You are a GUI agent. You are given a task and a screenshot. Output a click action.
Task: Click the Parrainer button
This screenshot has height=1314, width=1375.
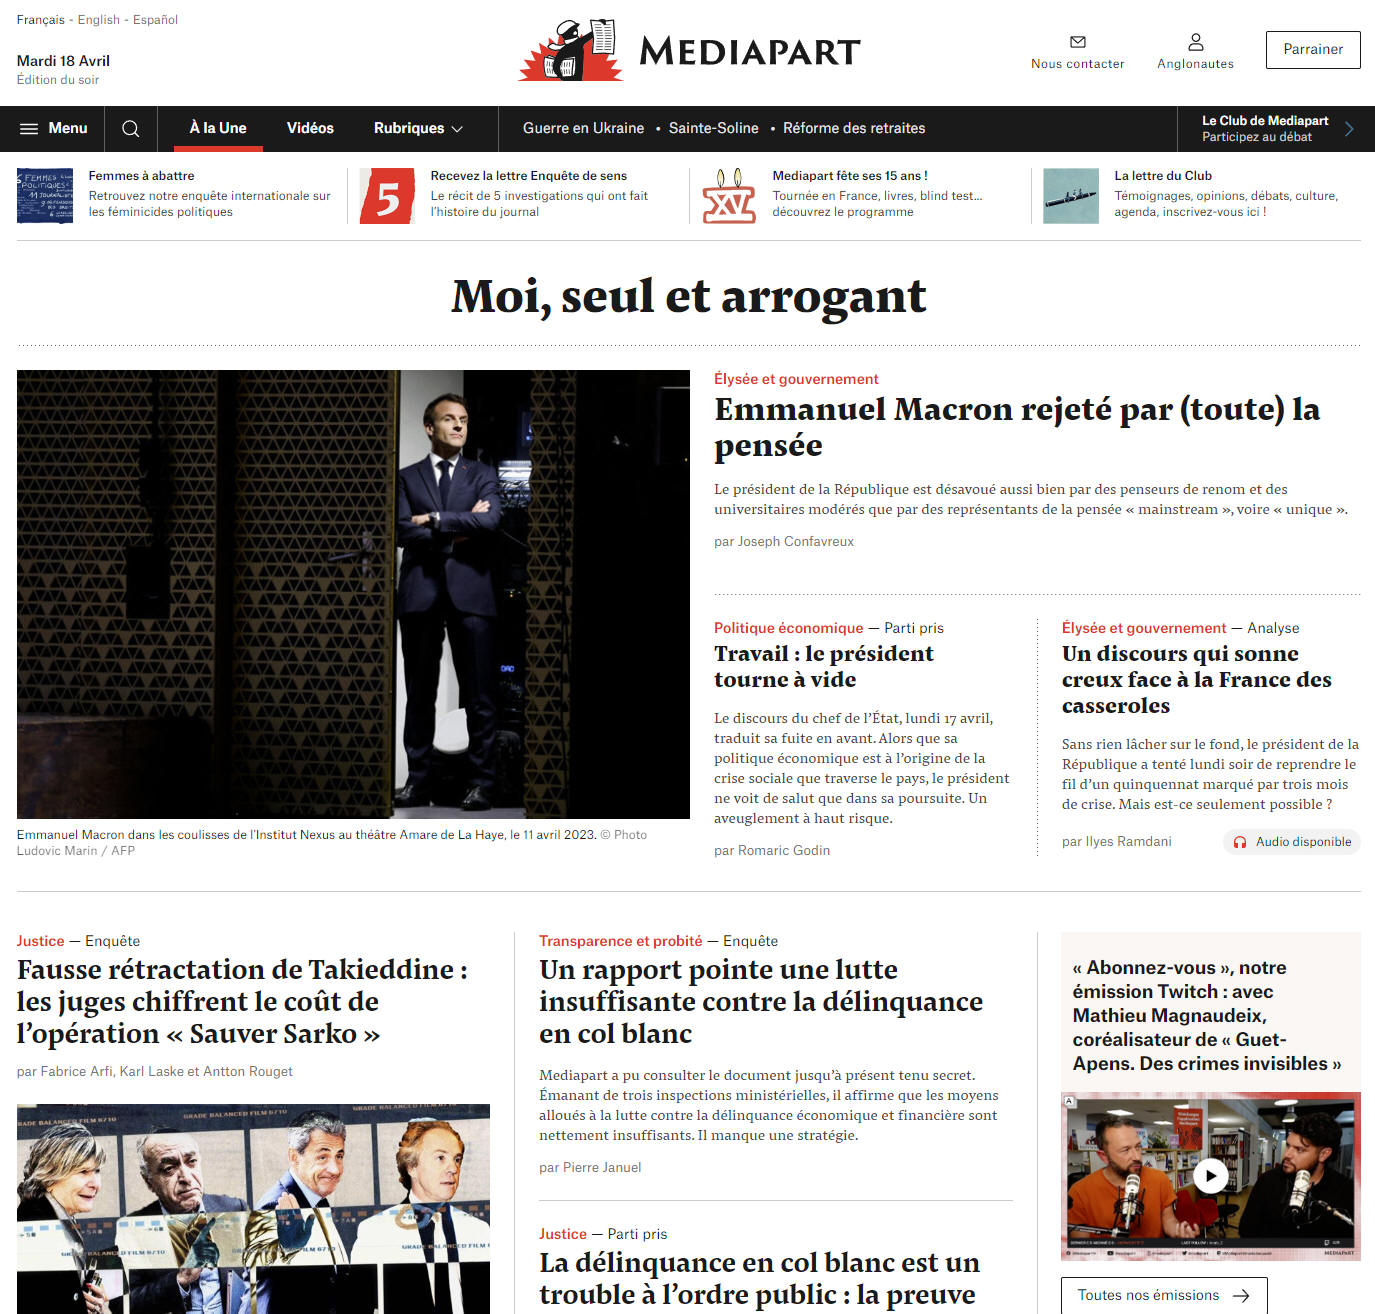pos(1313,50)
